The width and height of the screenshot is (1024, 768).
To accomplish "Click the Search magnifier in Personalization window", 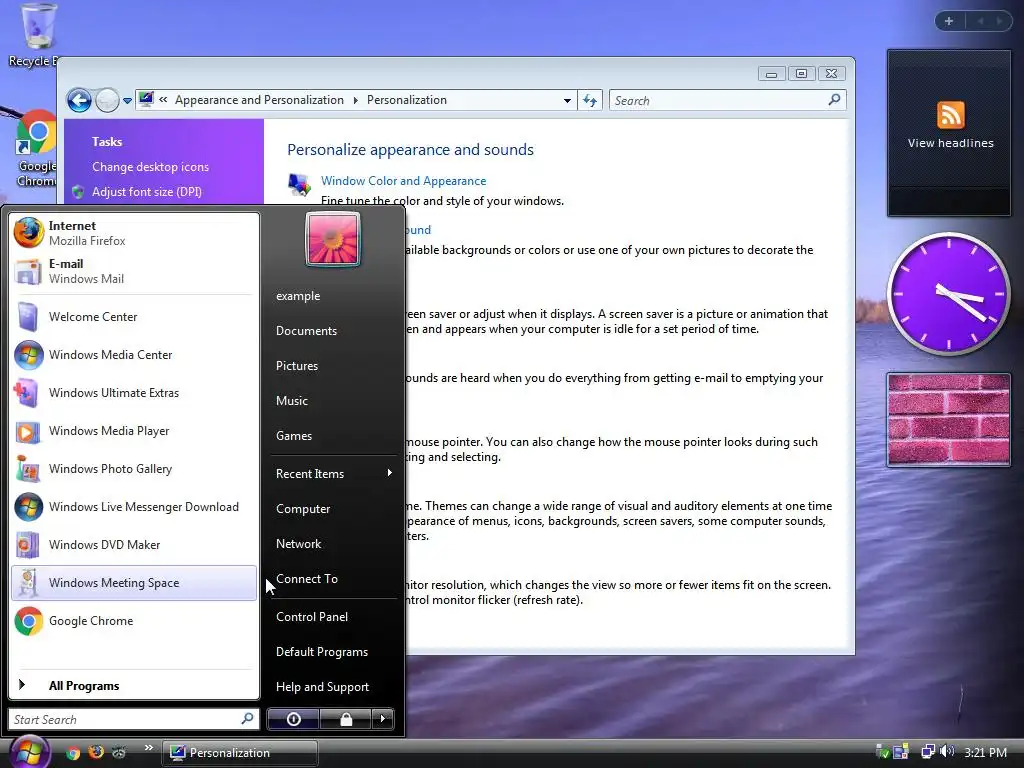I will click(x=834, y=100).
